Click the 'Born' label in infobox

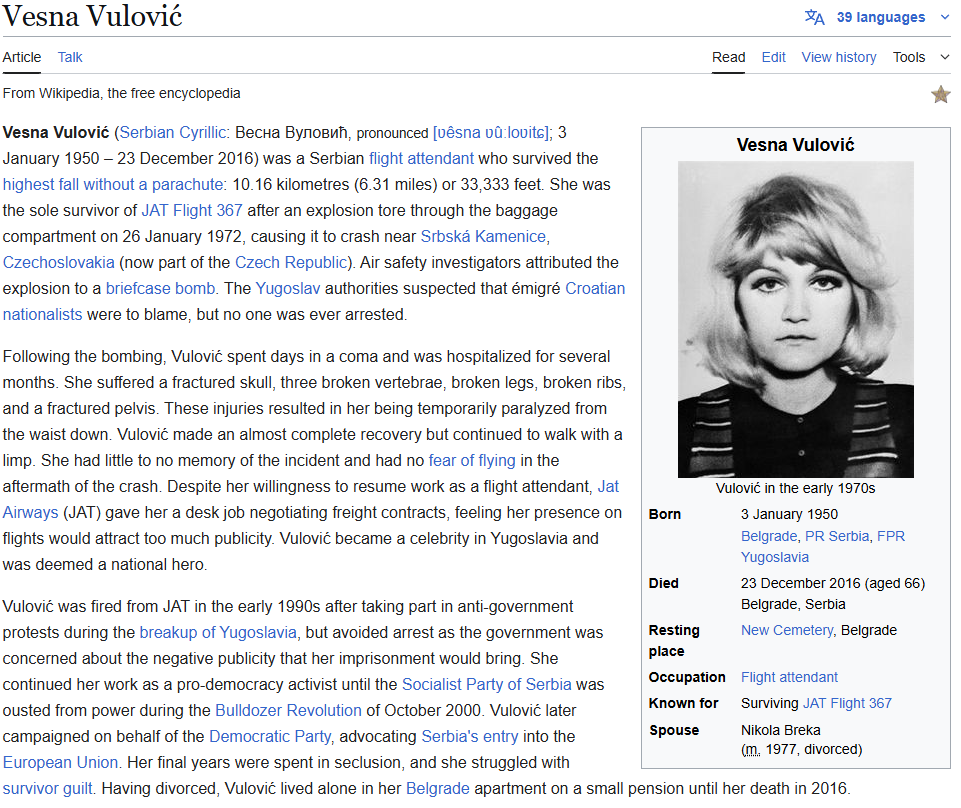click(664, 514)
